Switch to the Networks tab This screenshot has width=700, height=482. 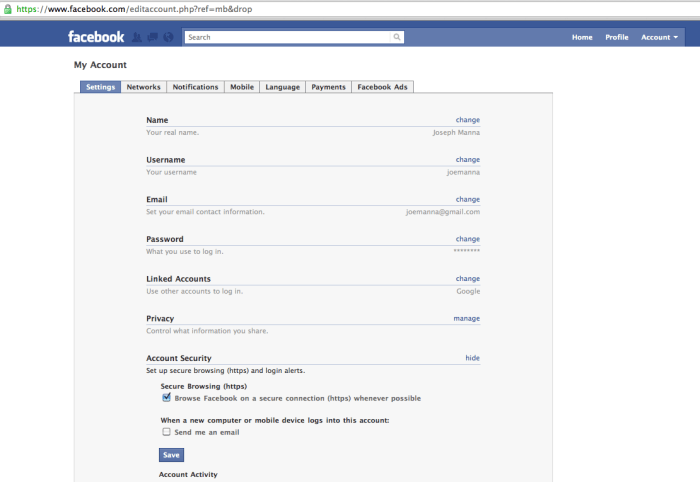pos(143,87)
